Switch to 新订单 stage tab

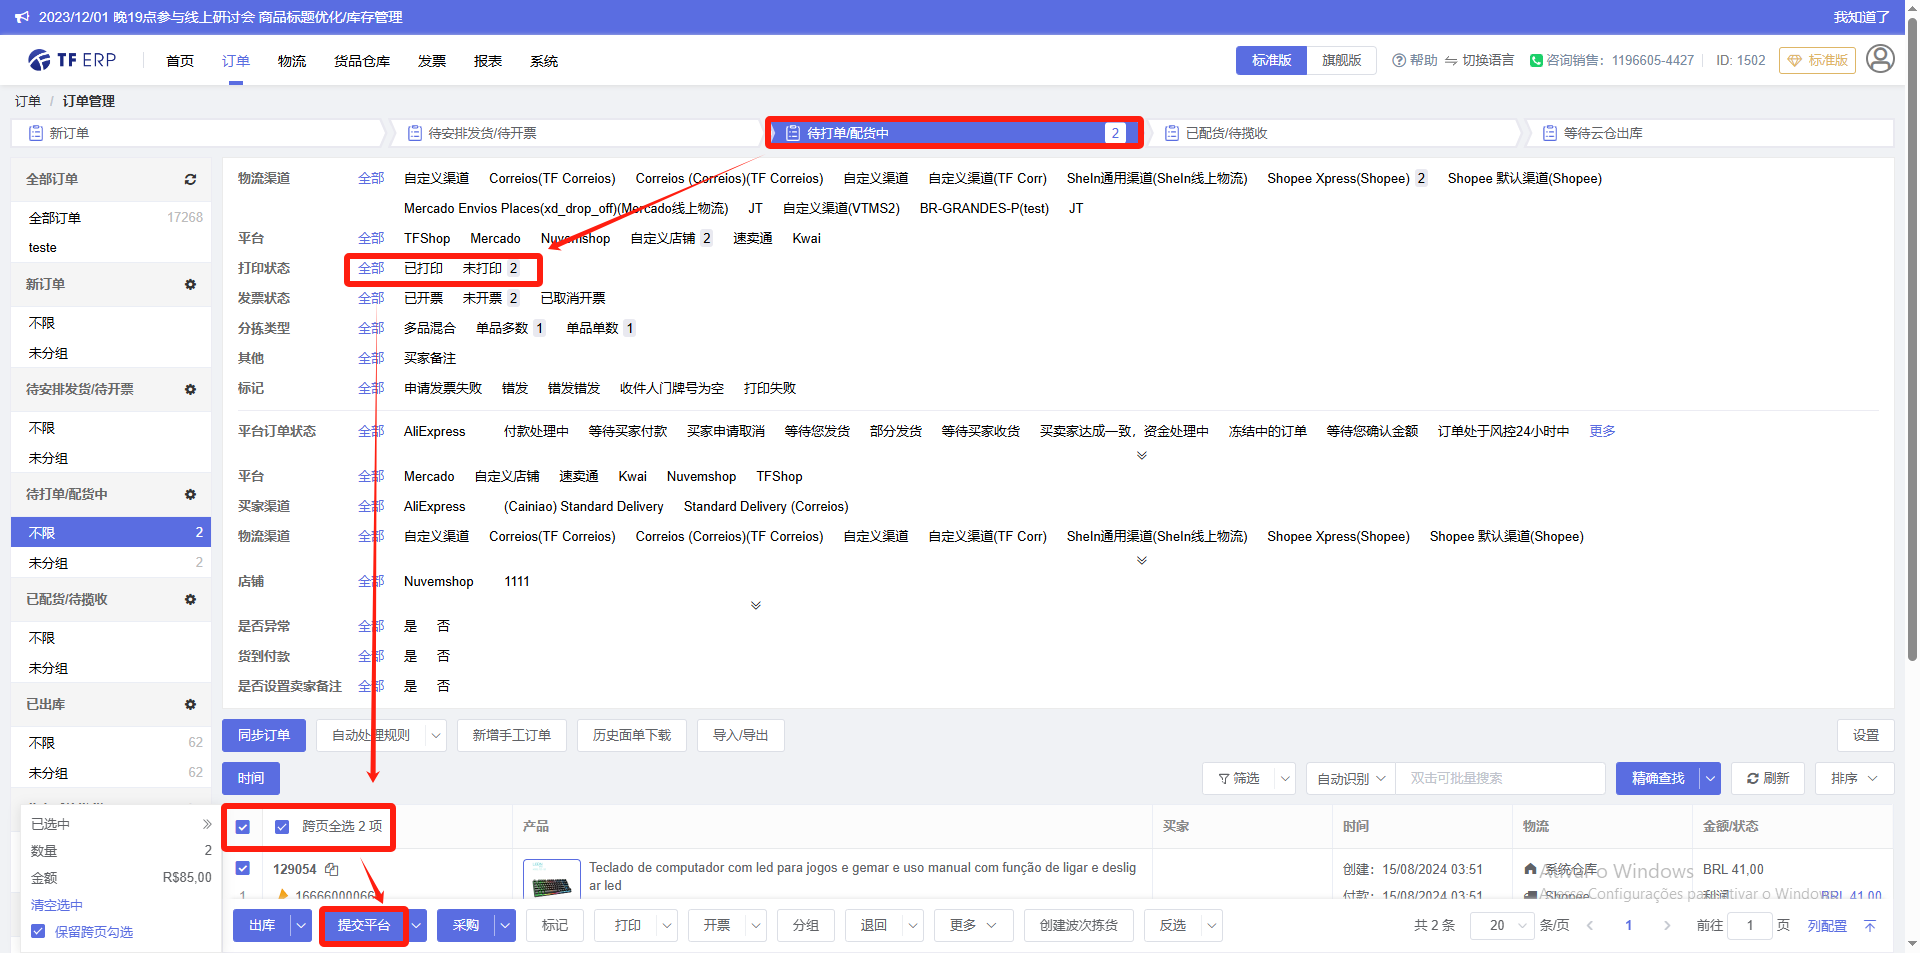[x=197, y=133]
